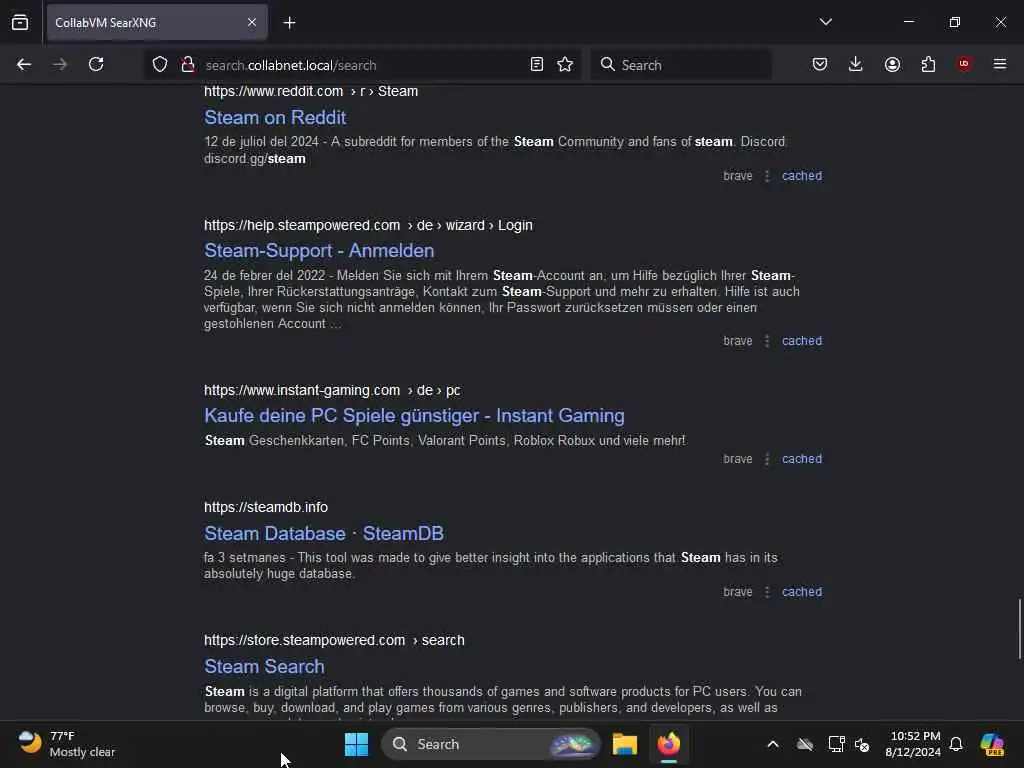Open cached link for Steam-Support result

[x=802, y=341]
